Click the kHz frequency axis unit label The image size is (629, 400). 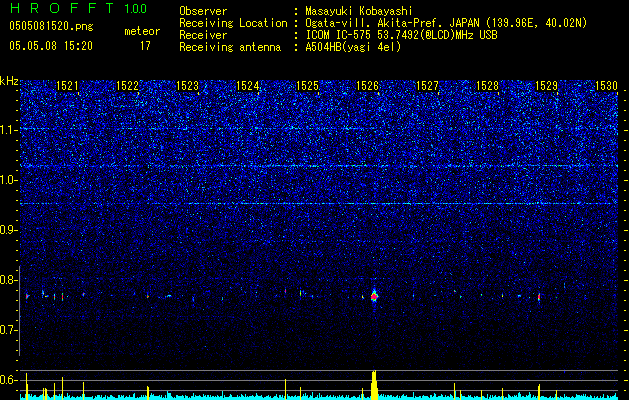point(9,81)
